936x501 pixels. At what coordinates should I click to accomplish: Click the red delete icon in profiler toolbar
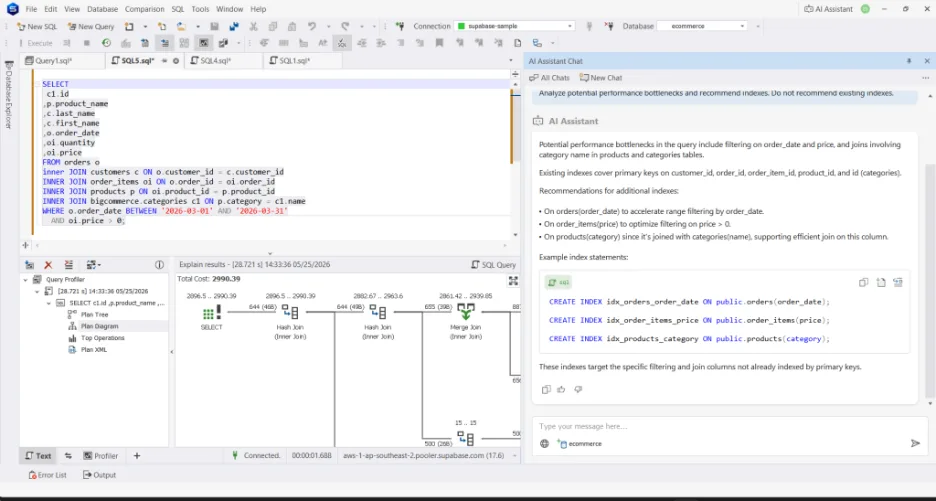click(x=48, y=265)
